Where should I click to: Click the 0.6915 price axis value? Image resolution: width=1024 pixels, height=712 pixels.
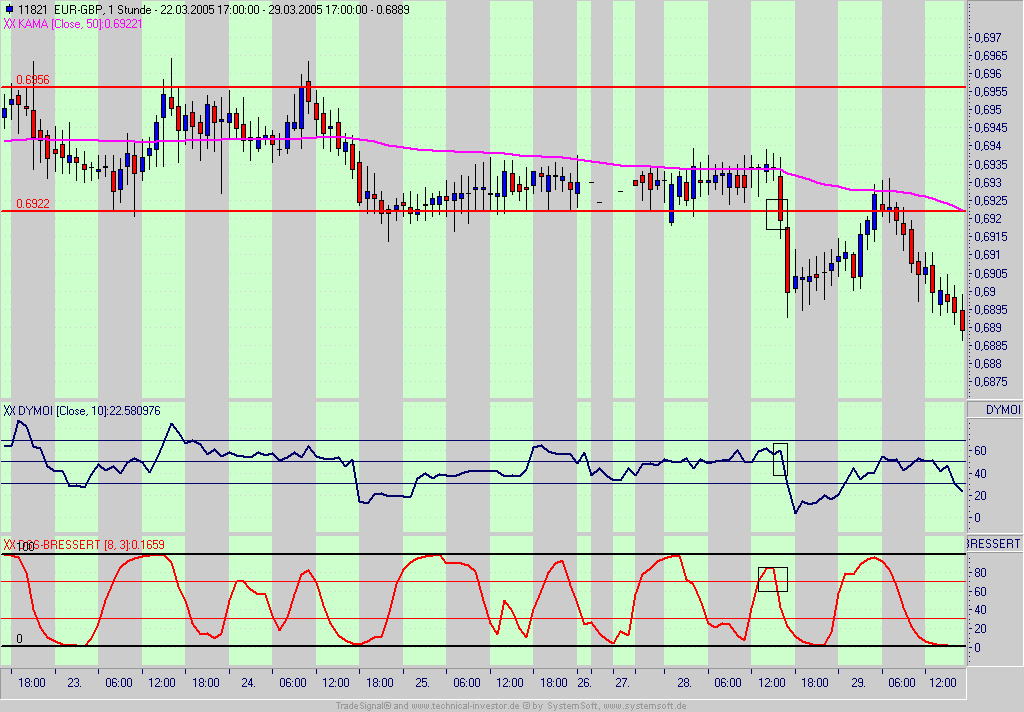[x=990, y=236]
